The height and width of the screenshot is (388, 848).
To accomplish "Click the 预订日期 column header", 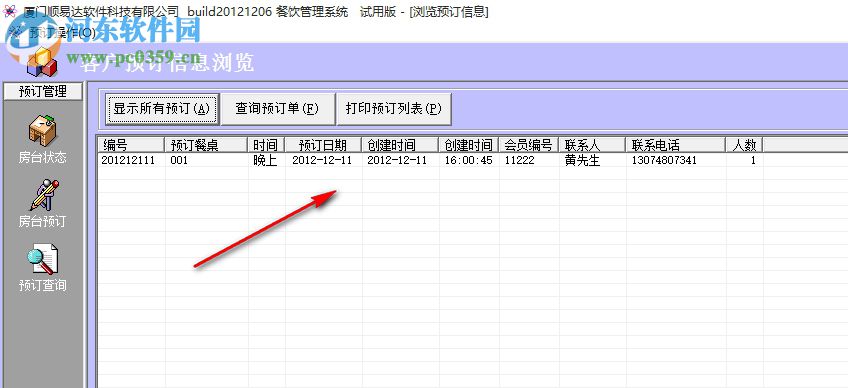I will (x=323, y=145).
